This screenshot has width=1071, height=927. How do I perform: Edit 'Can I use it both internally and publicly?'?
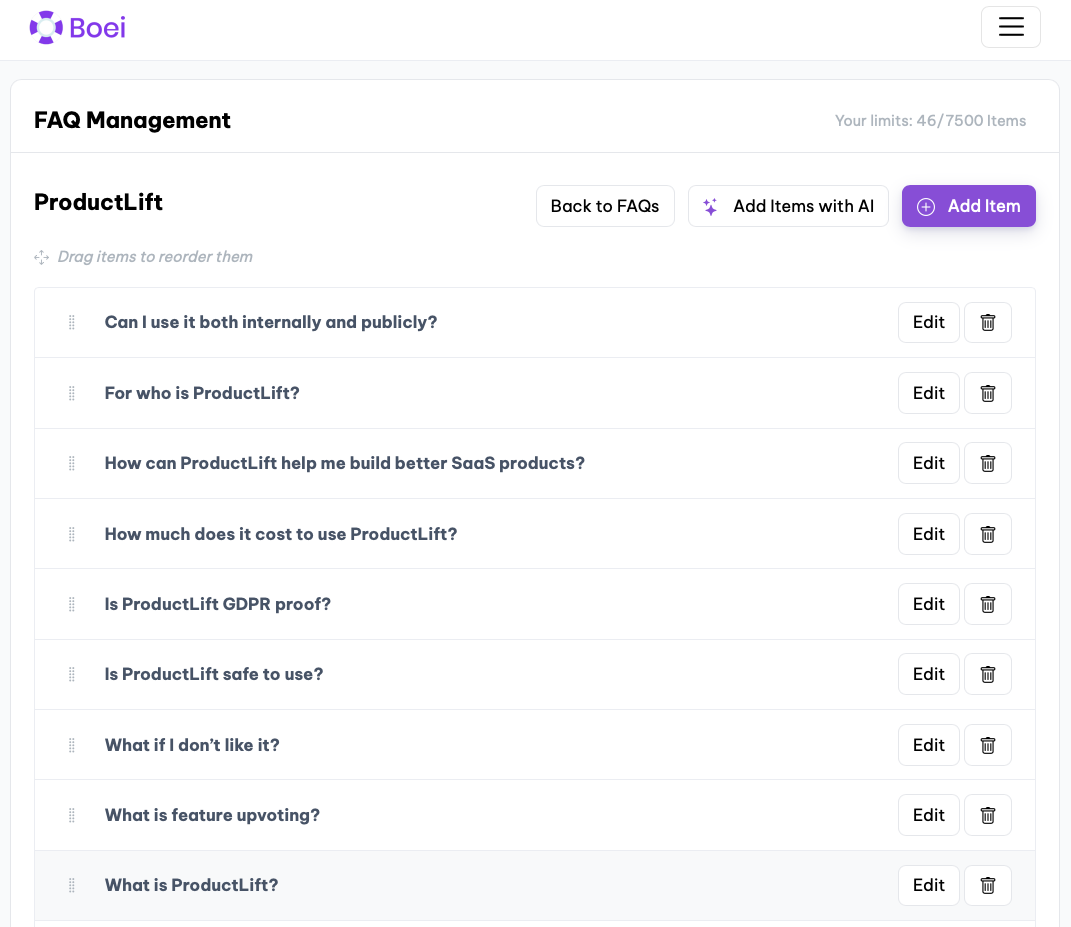click(928, 322)
